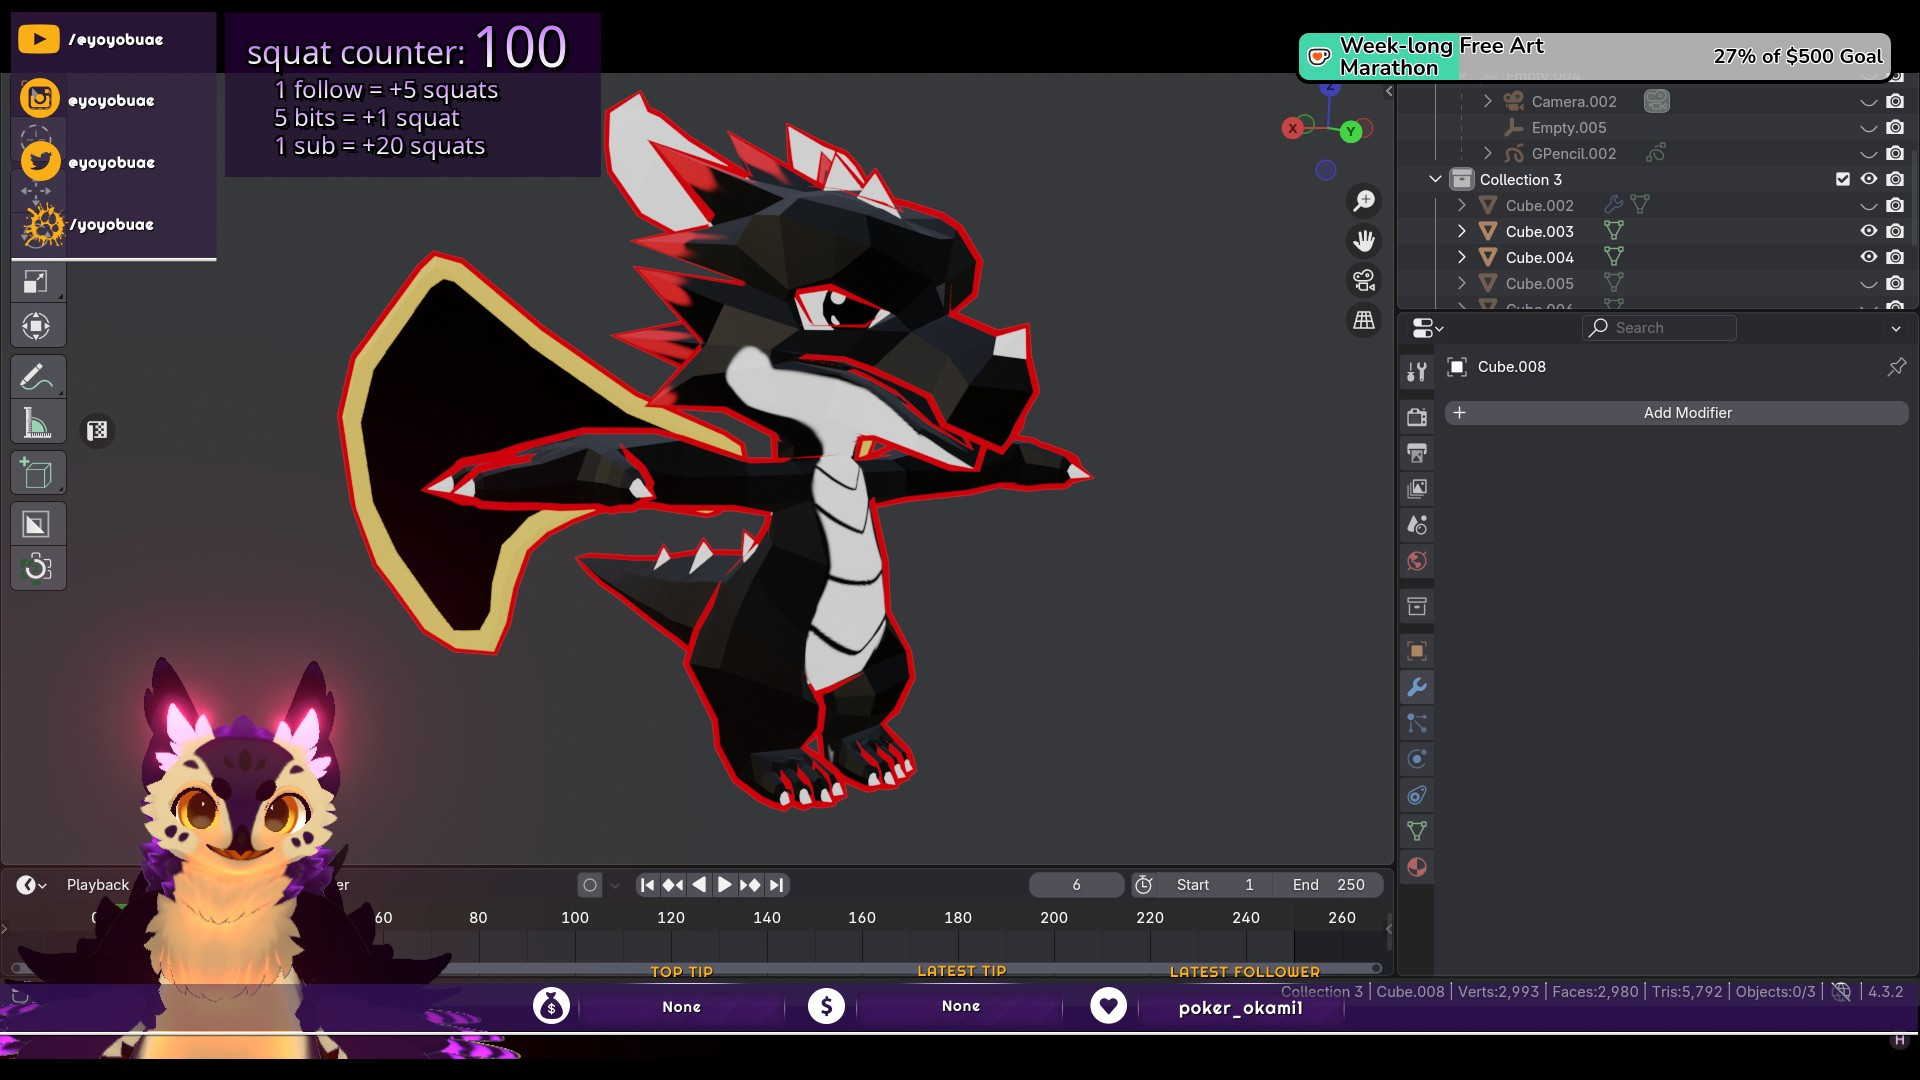Viewport: 1920px width, 1080px height.
Task: Open the Render properties tab
Action: coord(1417,417)
